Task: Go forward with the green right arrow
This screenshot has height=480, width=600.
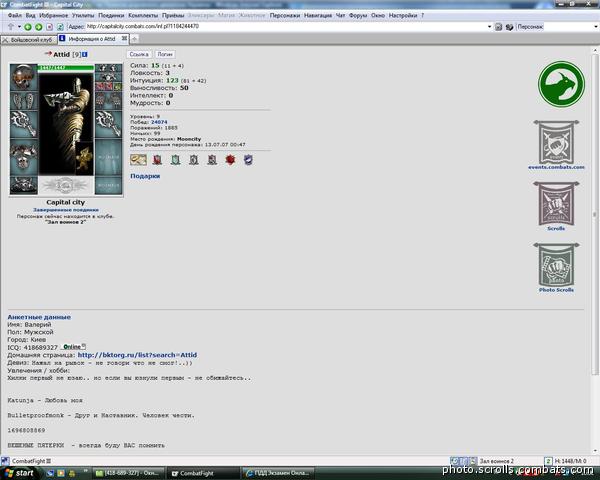Action: 39,27
